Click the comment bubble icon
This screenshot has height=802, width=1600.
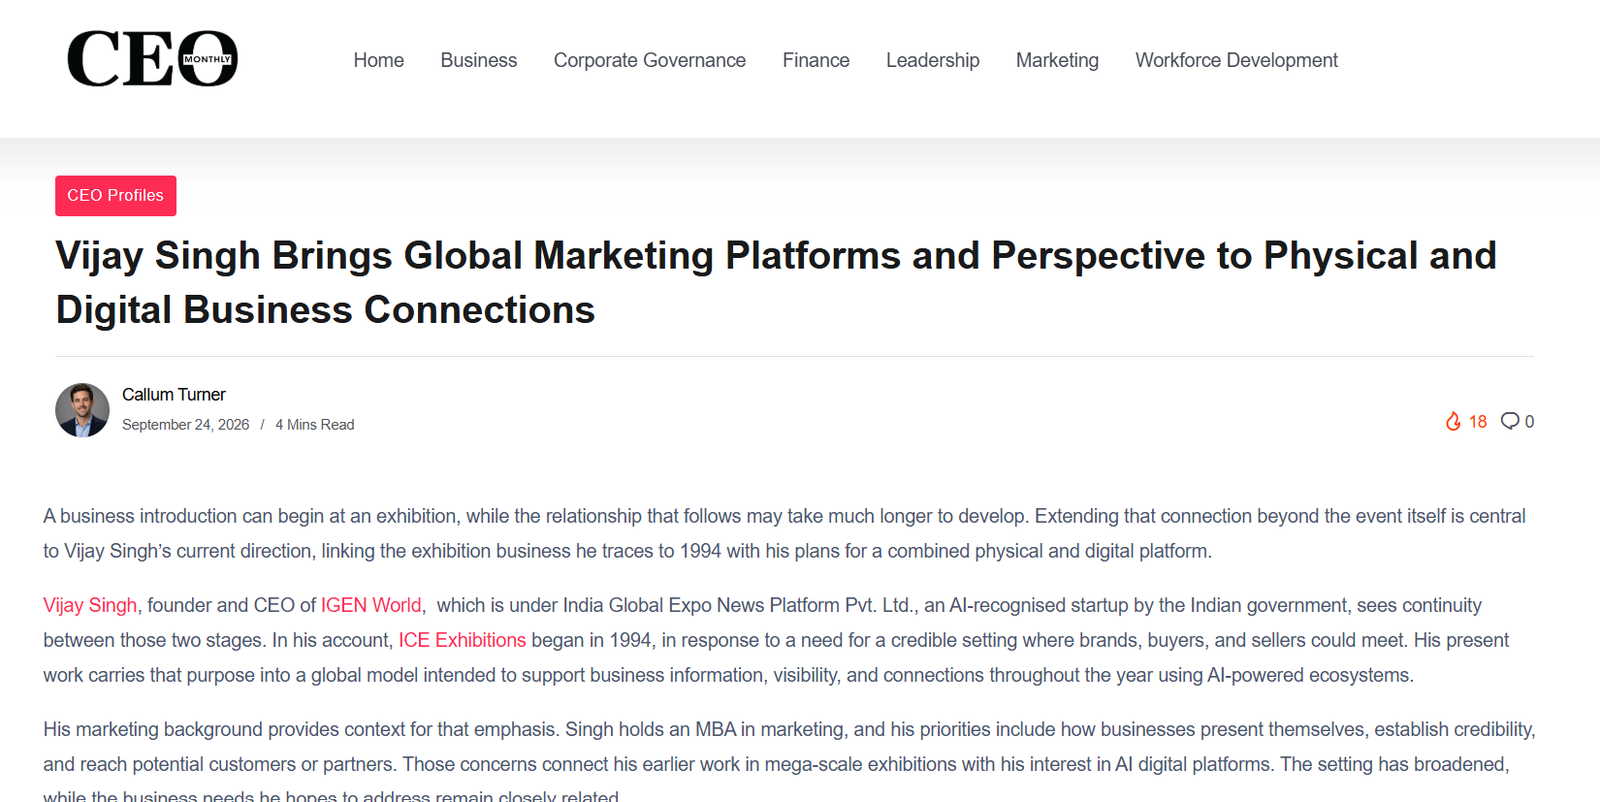point(1510,421)
